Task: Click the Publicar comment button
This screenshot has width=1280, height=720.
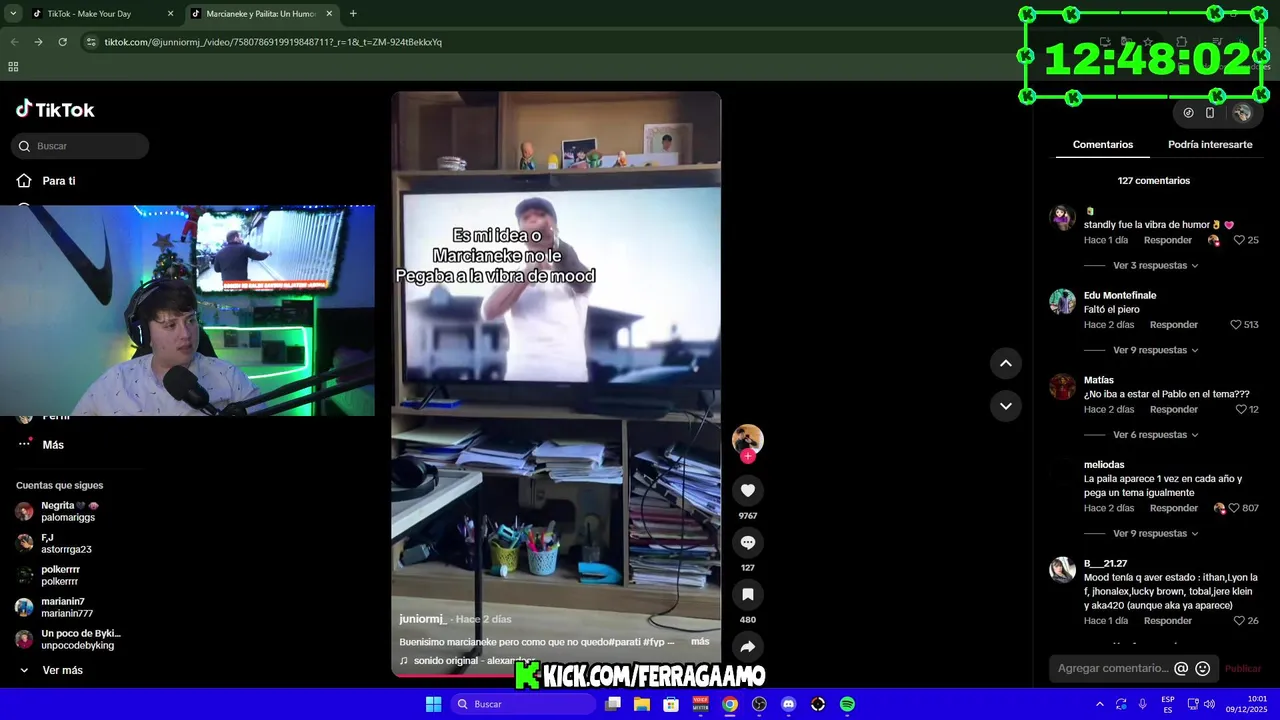Action: [x=1243, y=668]
